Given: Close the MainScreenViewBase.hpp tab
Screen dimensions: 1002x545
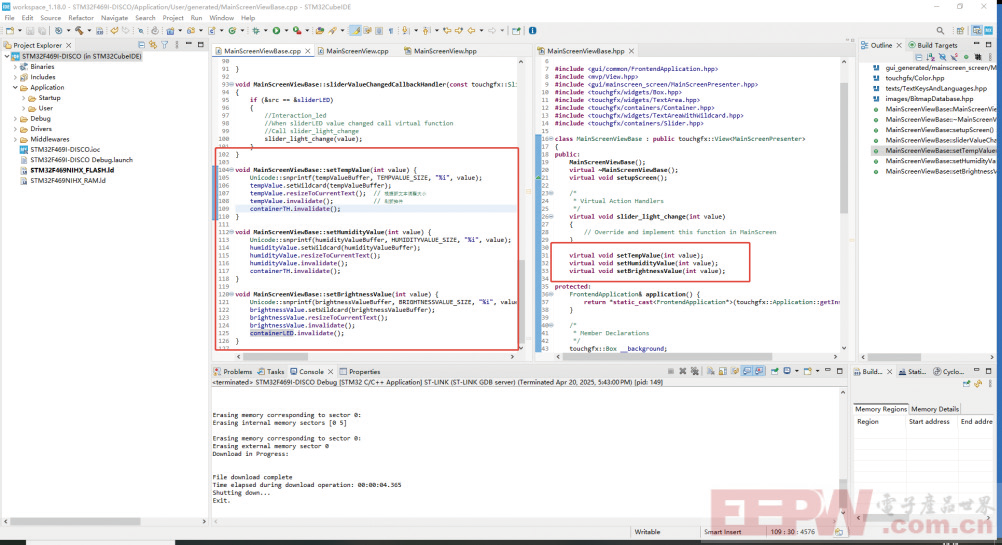Looking at the screenshot, I should tap(631, 51).
